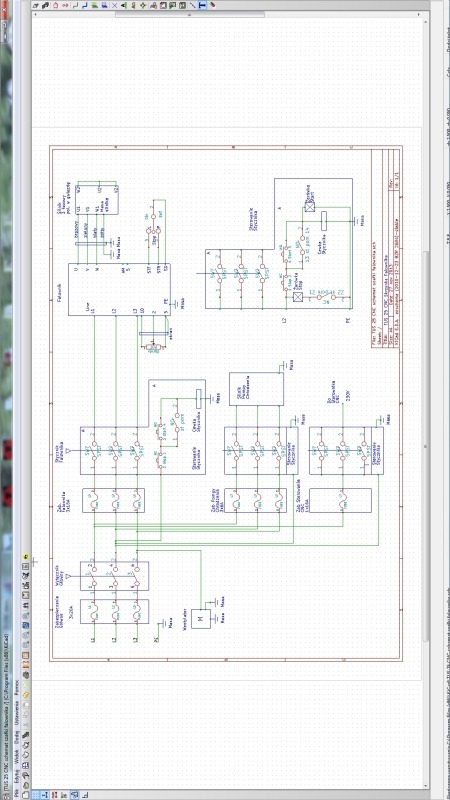Viewport: 450px width, 800px height.
Task: Toggle show hidden pins button
Action: pos(74,795)
